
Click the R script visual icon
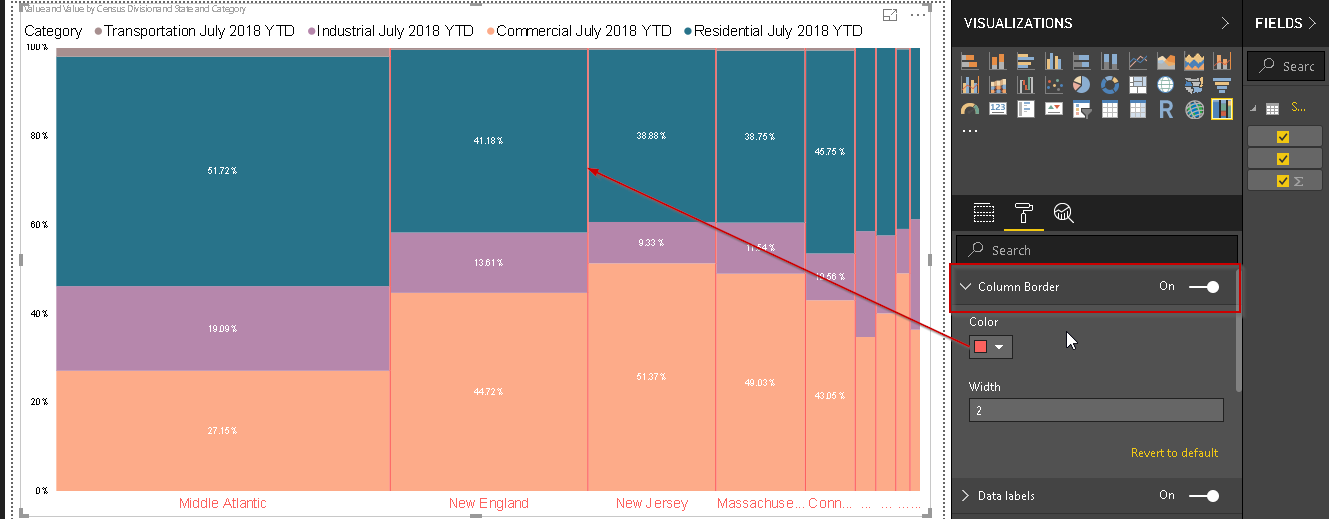point(1165,109)
